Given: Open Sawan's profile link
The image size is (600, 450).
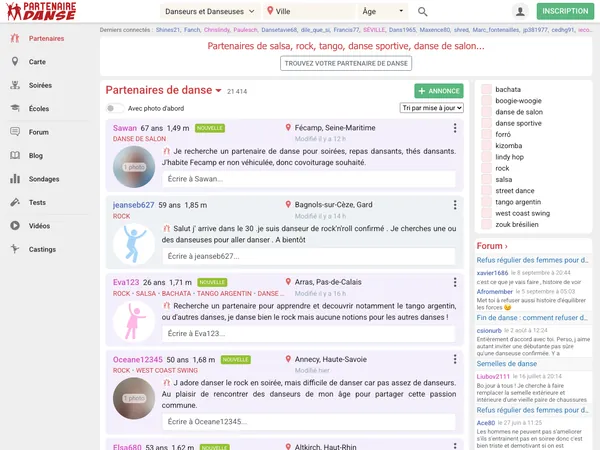Looking at the screenshot, I should [125, 128].
